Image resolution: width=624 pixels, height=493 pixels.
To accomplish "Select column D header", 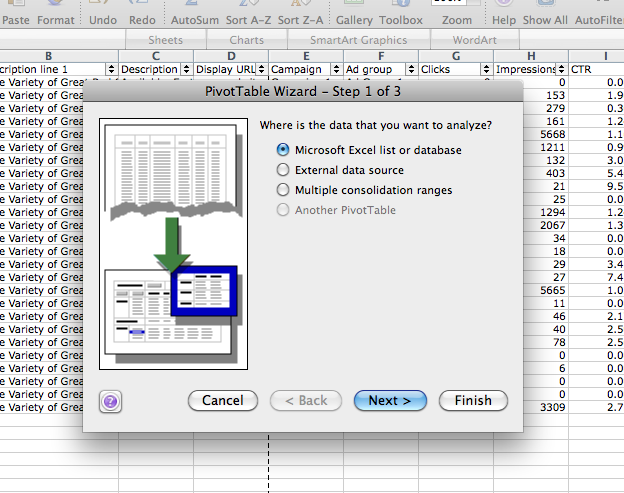I will click(231, 56).
